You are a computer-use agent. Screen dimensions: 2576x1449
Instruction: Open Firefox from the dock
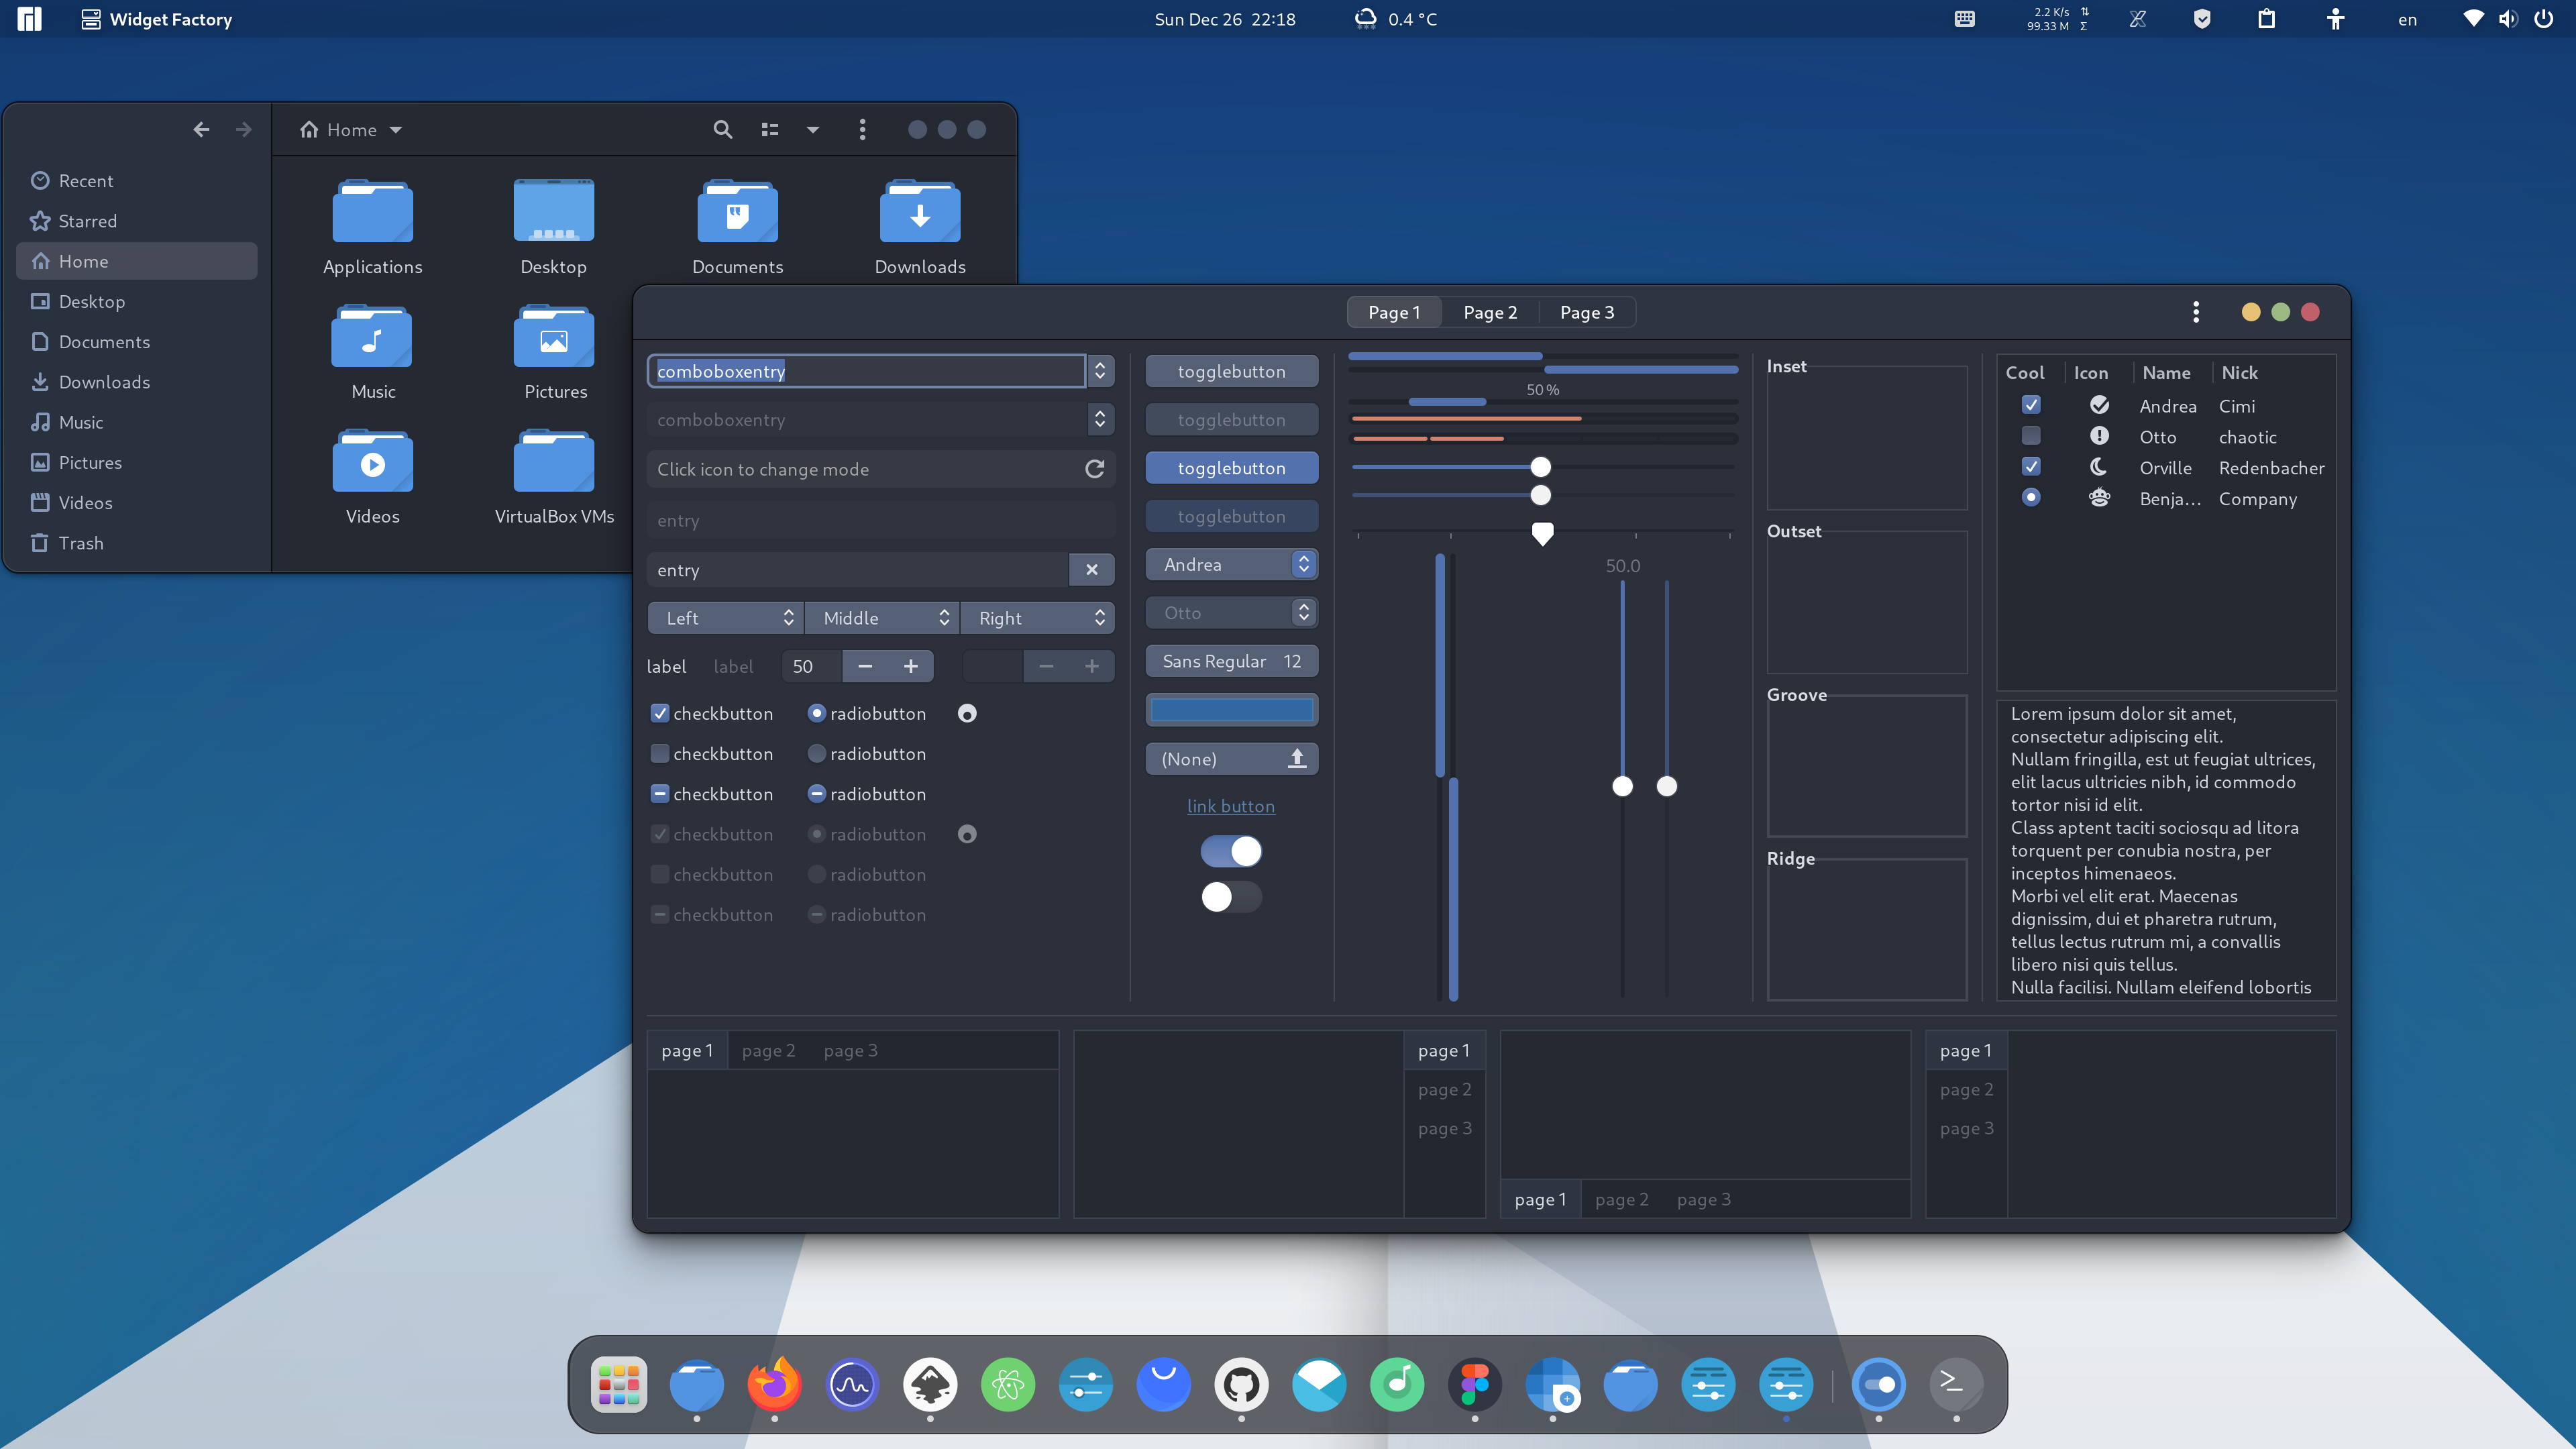click(774, 1385)
